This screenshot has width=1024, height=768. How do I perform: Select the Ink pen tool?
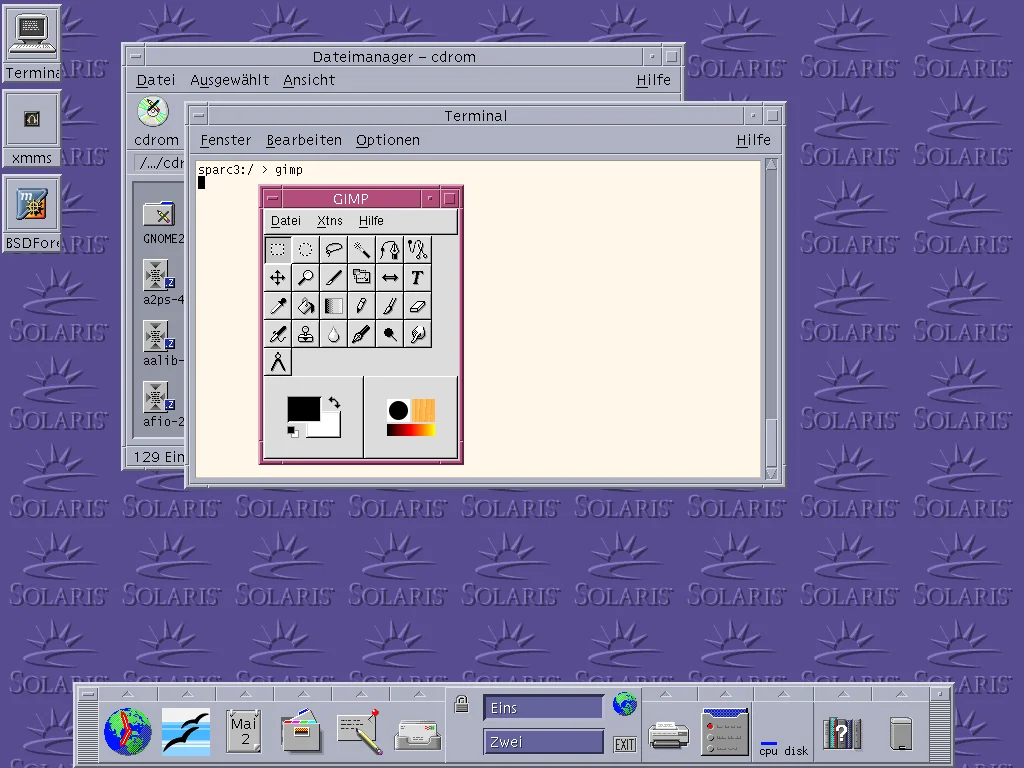pos(362,334)
